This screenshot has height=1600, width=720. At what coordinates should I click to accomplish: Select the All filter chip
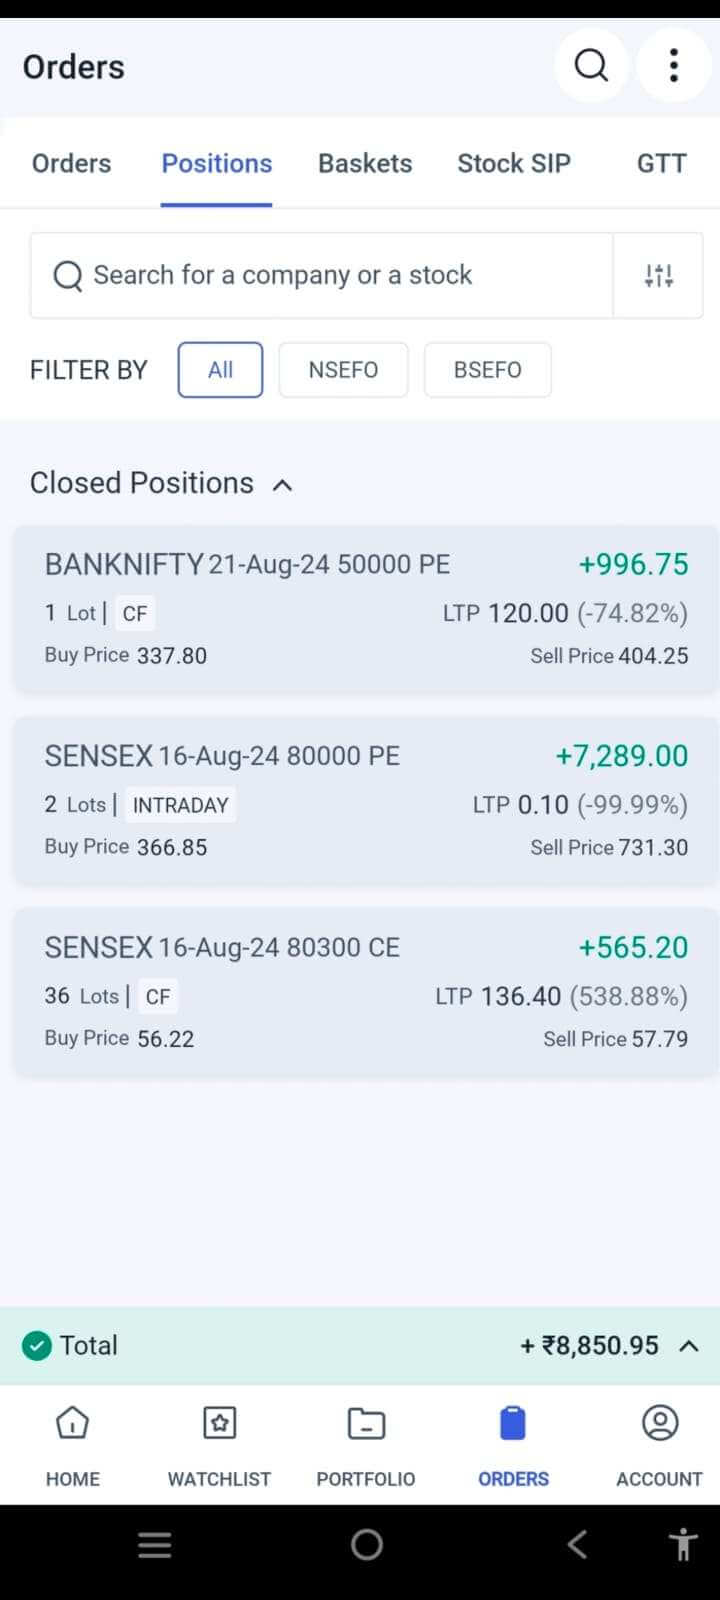[220, 370]
